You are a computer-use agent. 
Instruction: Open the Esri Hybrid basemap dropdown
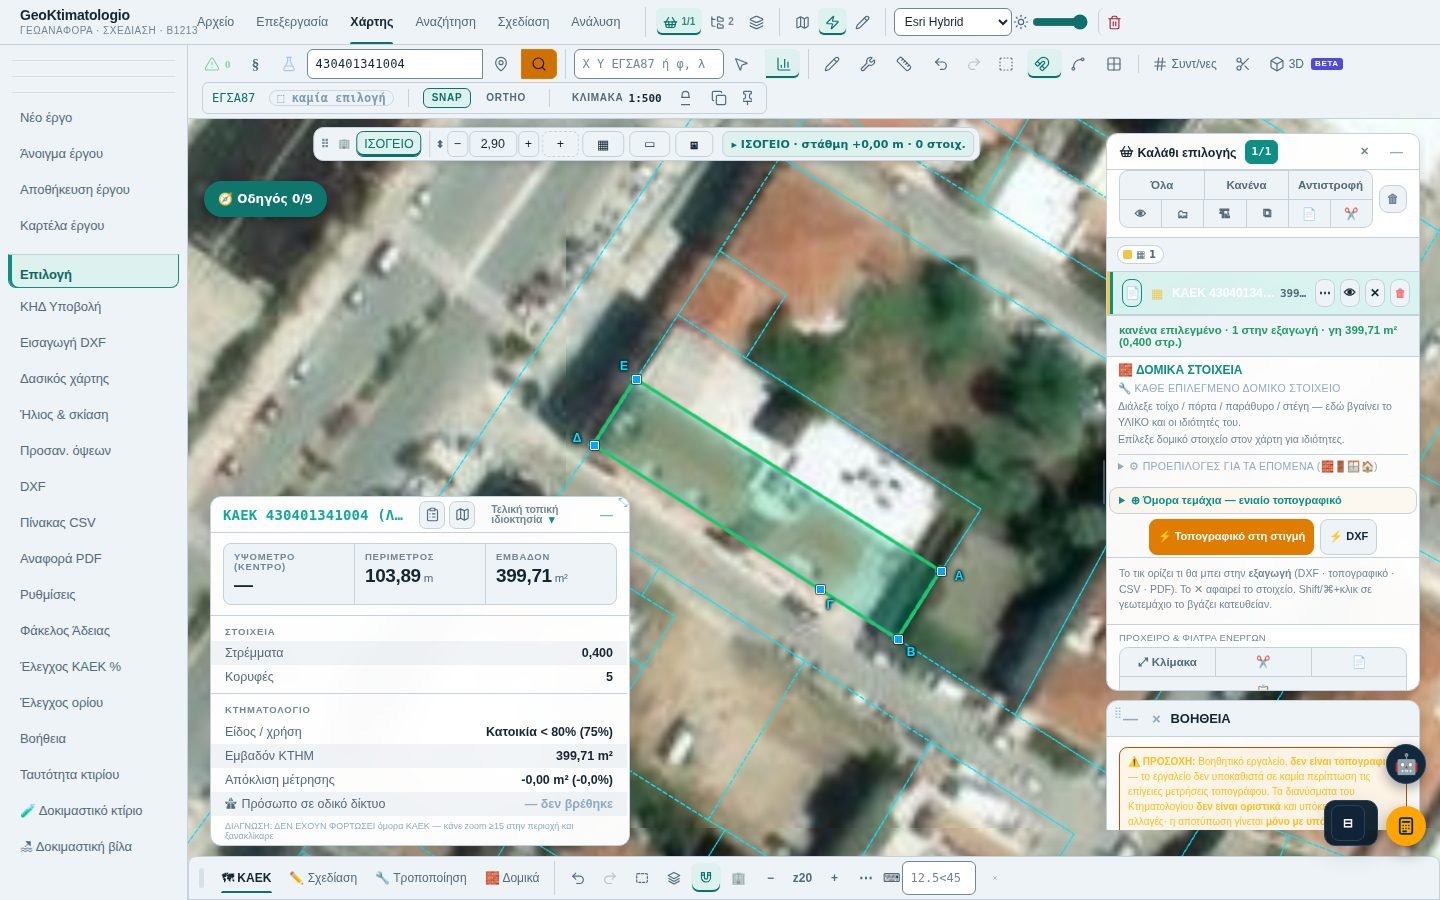(952, 22)
